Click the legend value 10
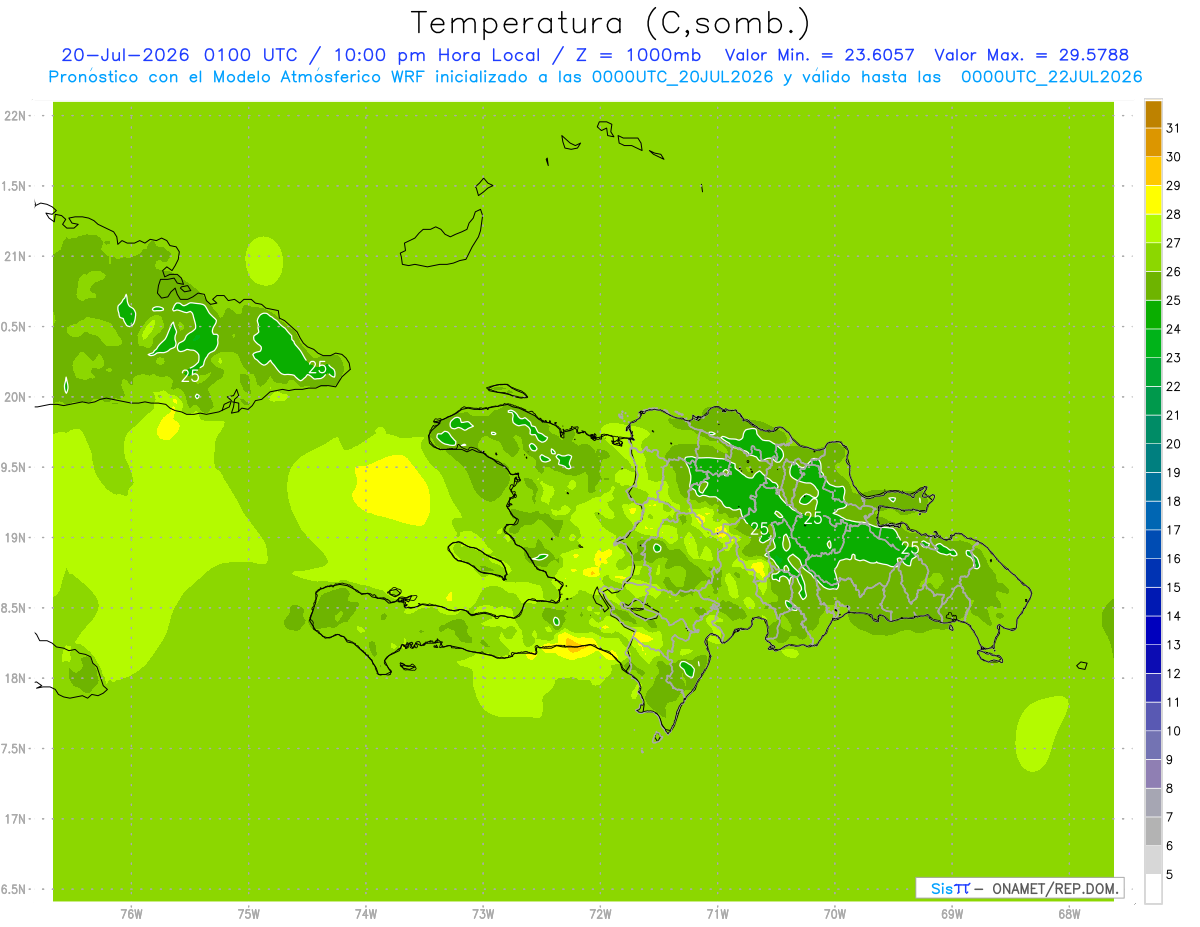1200x927 pixels. pos(1173,731)
